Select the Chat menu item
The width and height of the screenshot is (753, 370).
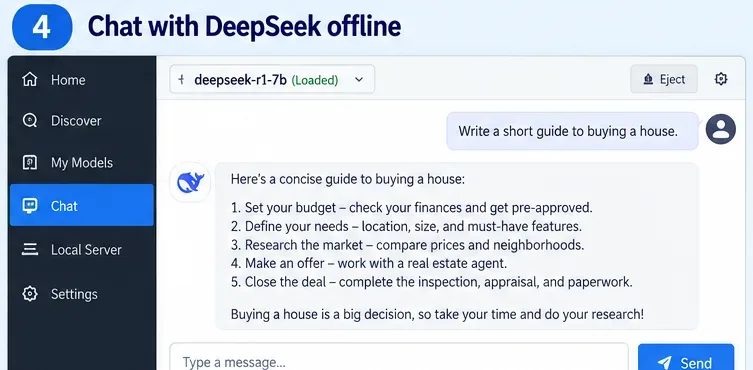[82, 205]
